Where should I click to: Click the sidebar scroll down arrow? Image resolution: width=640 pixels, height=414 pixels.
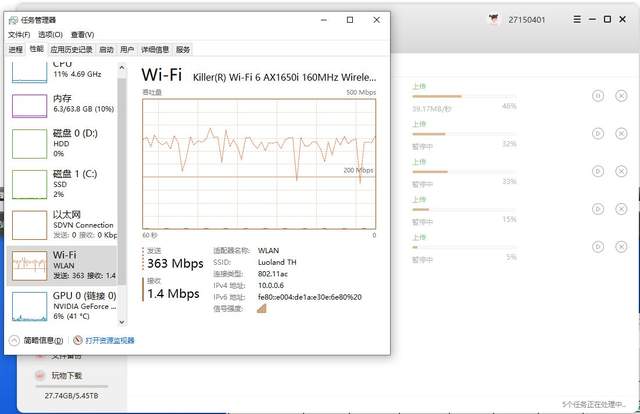(x=122, y=322)
